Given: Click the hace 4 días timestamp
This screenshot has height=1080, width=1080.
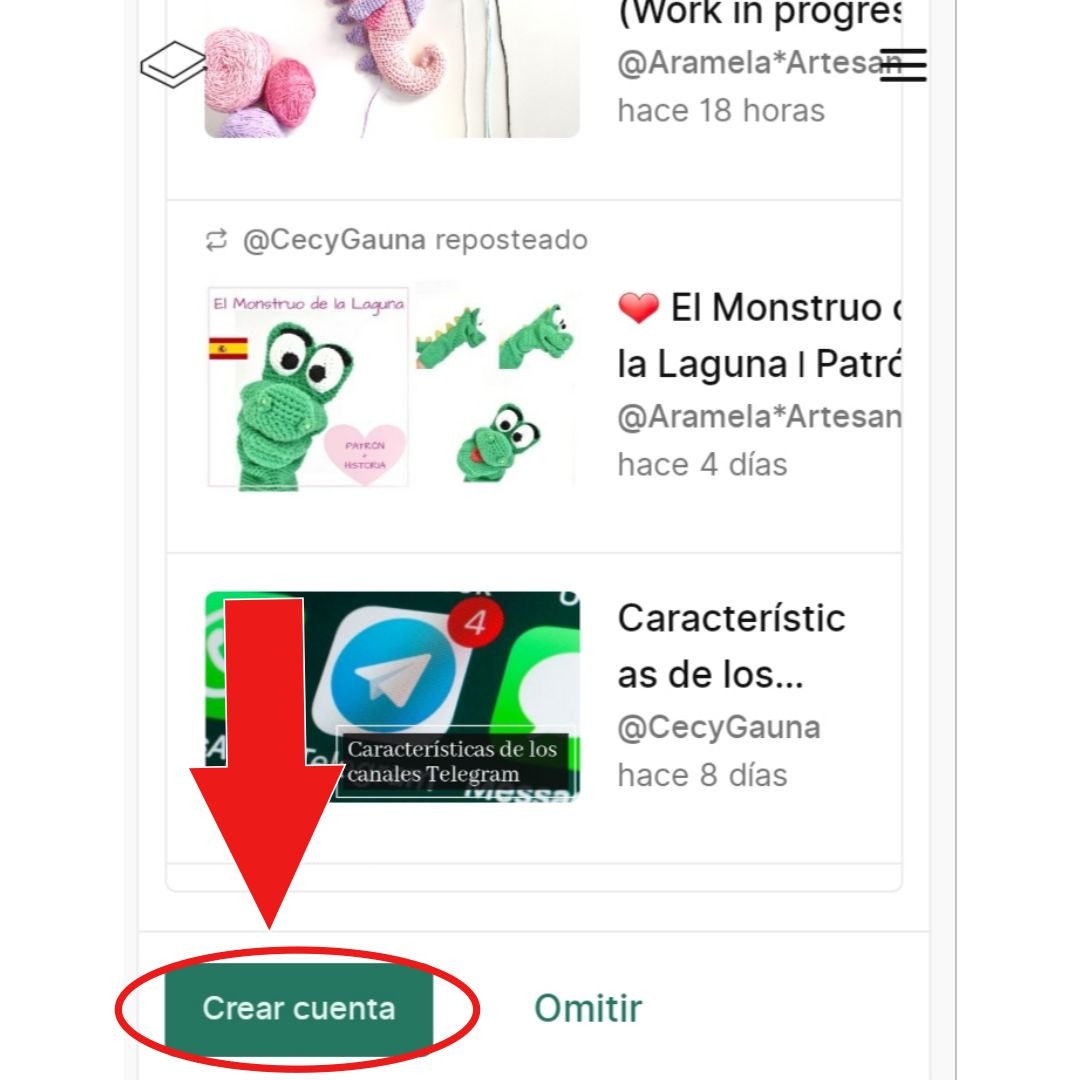Looking at the screenshot, I should coord(703,465).
